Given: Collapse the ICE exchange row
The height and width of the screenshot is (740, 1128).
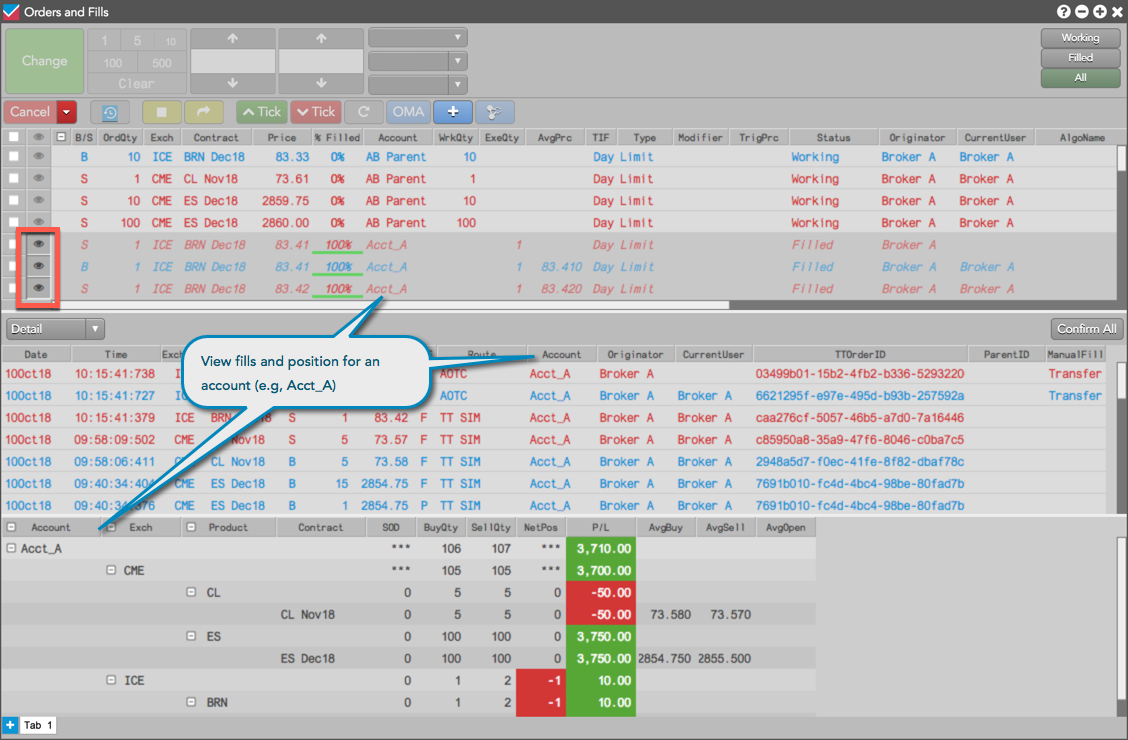Looking at the screenshot, I should click(x=111, y=680).
